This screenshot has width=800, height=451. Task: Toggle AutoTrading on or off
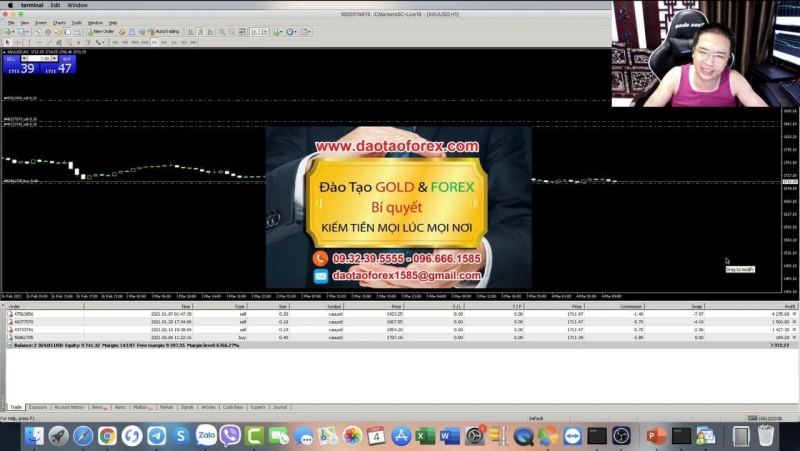tap(164, 32)
